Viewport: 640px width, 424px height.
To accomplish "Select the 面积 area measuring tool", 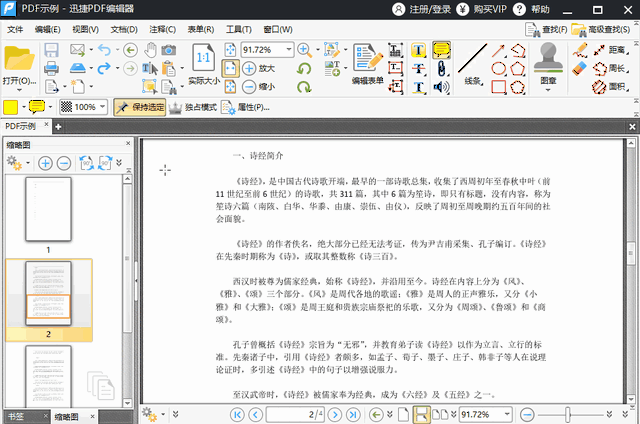I will (611, 87).
